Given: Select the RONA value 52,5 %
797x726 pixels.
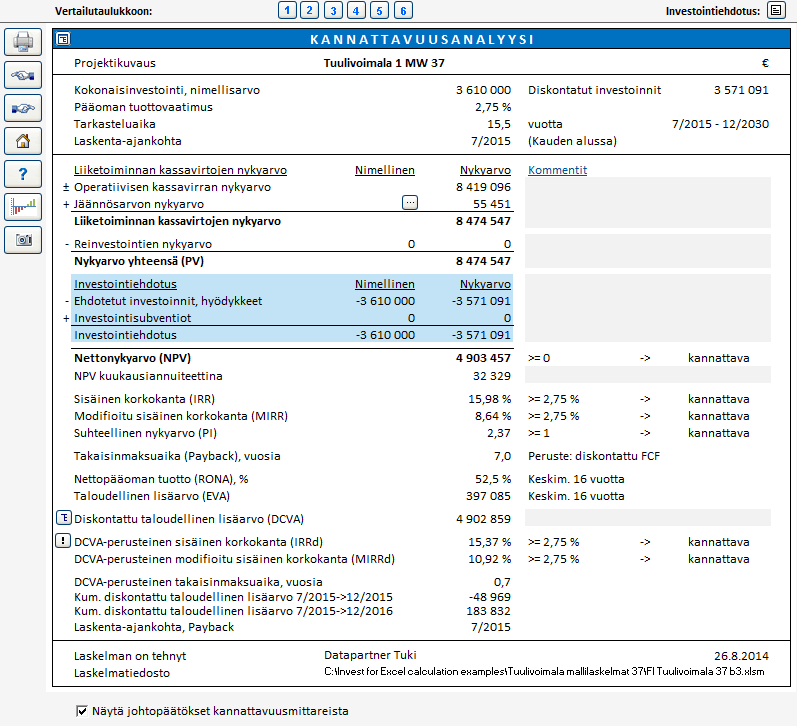Looking at the screenshot, I should (x=493, y=479).
